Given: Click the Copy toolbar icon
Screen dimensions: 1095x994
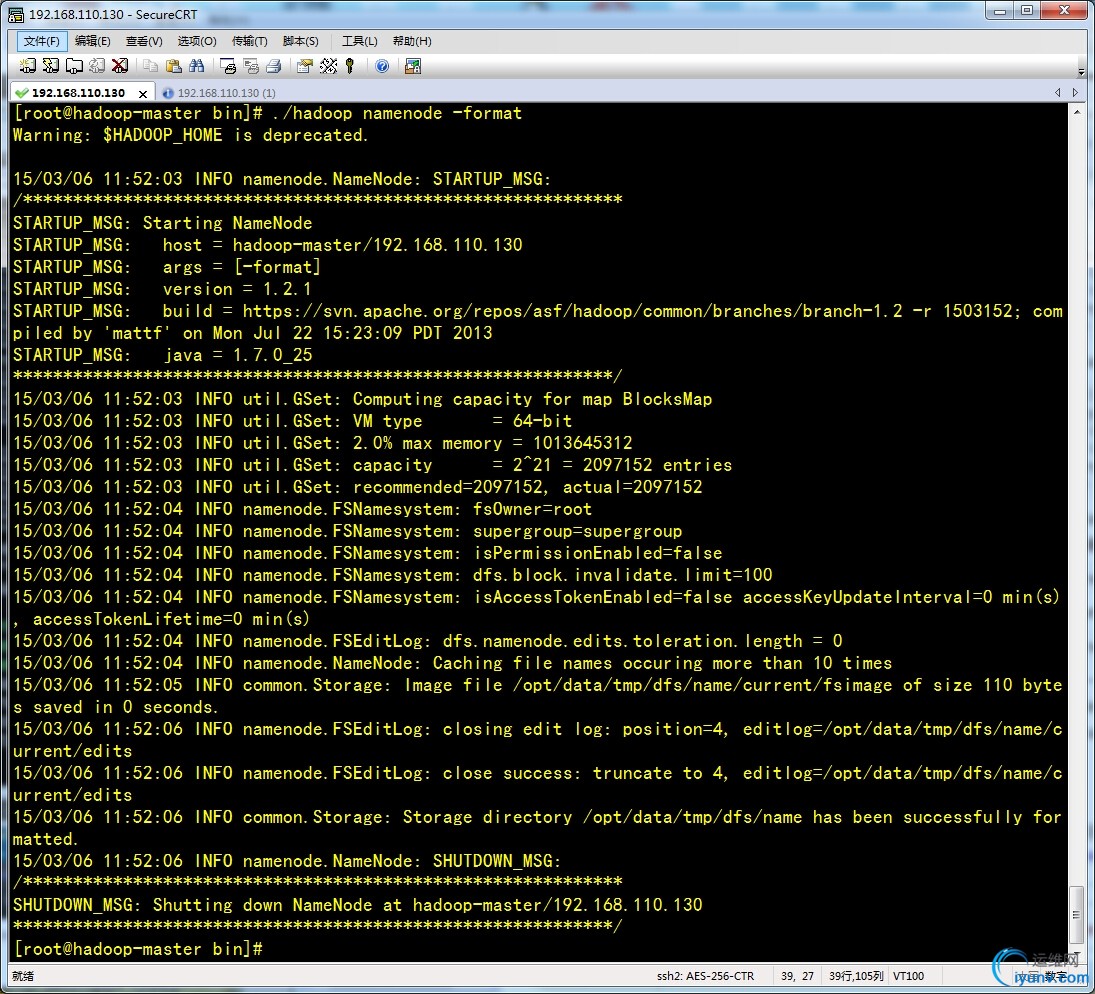Looking at the screenshot, I should pyautogui.click(x=150, y=66).
